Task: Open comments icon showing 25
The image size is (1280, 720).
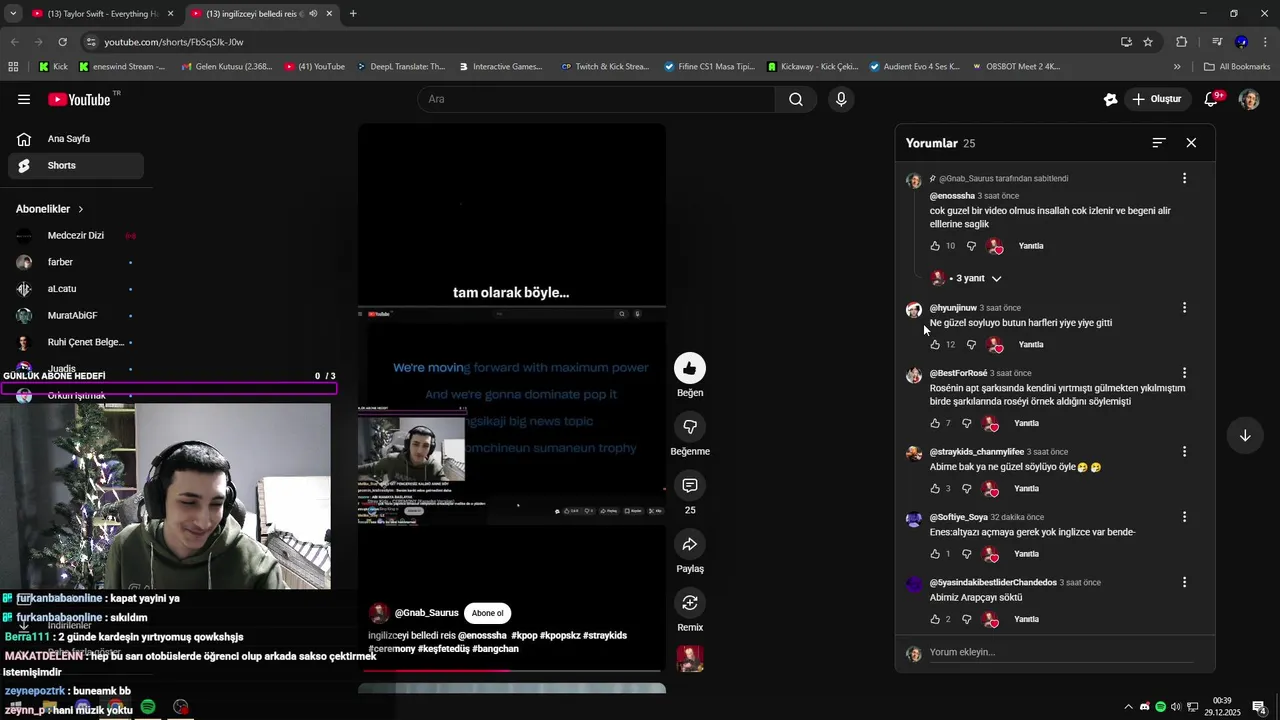Action: [x=690, y=486]
